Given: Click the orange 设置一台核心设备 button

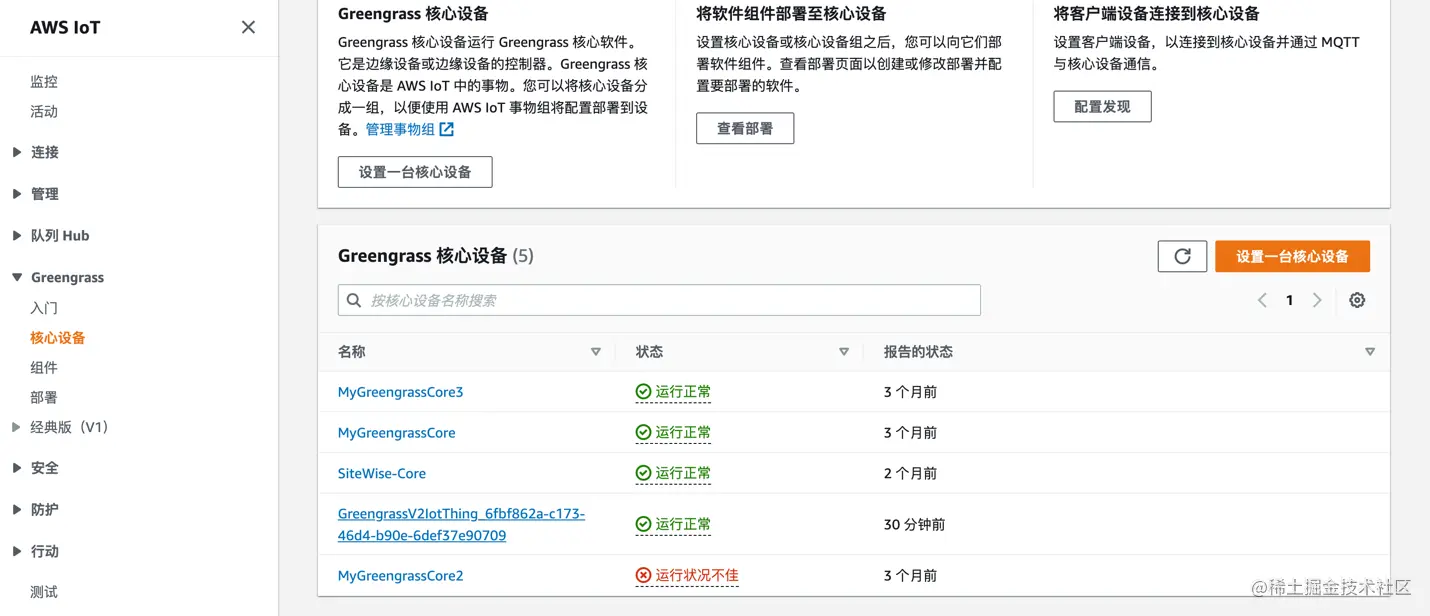Looking at the screenshot, I should [1292, 256].
